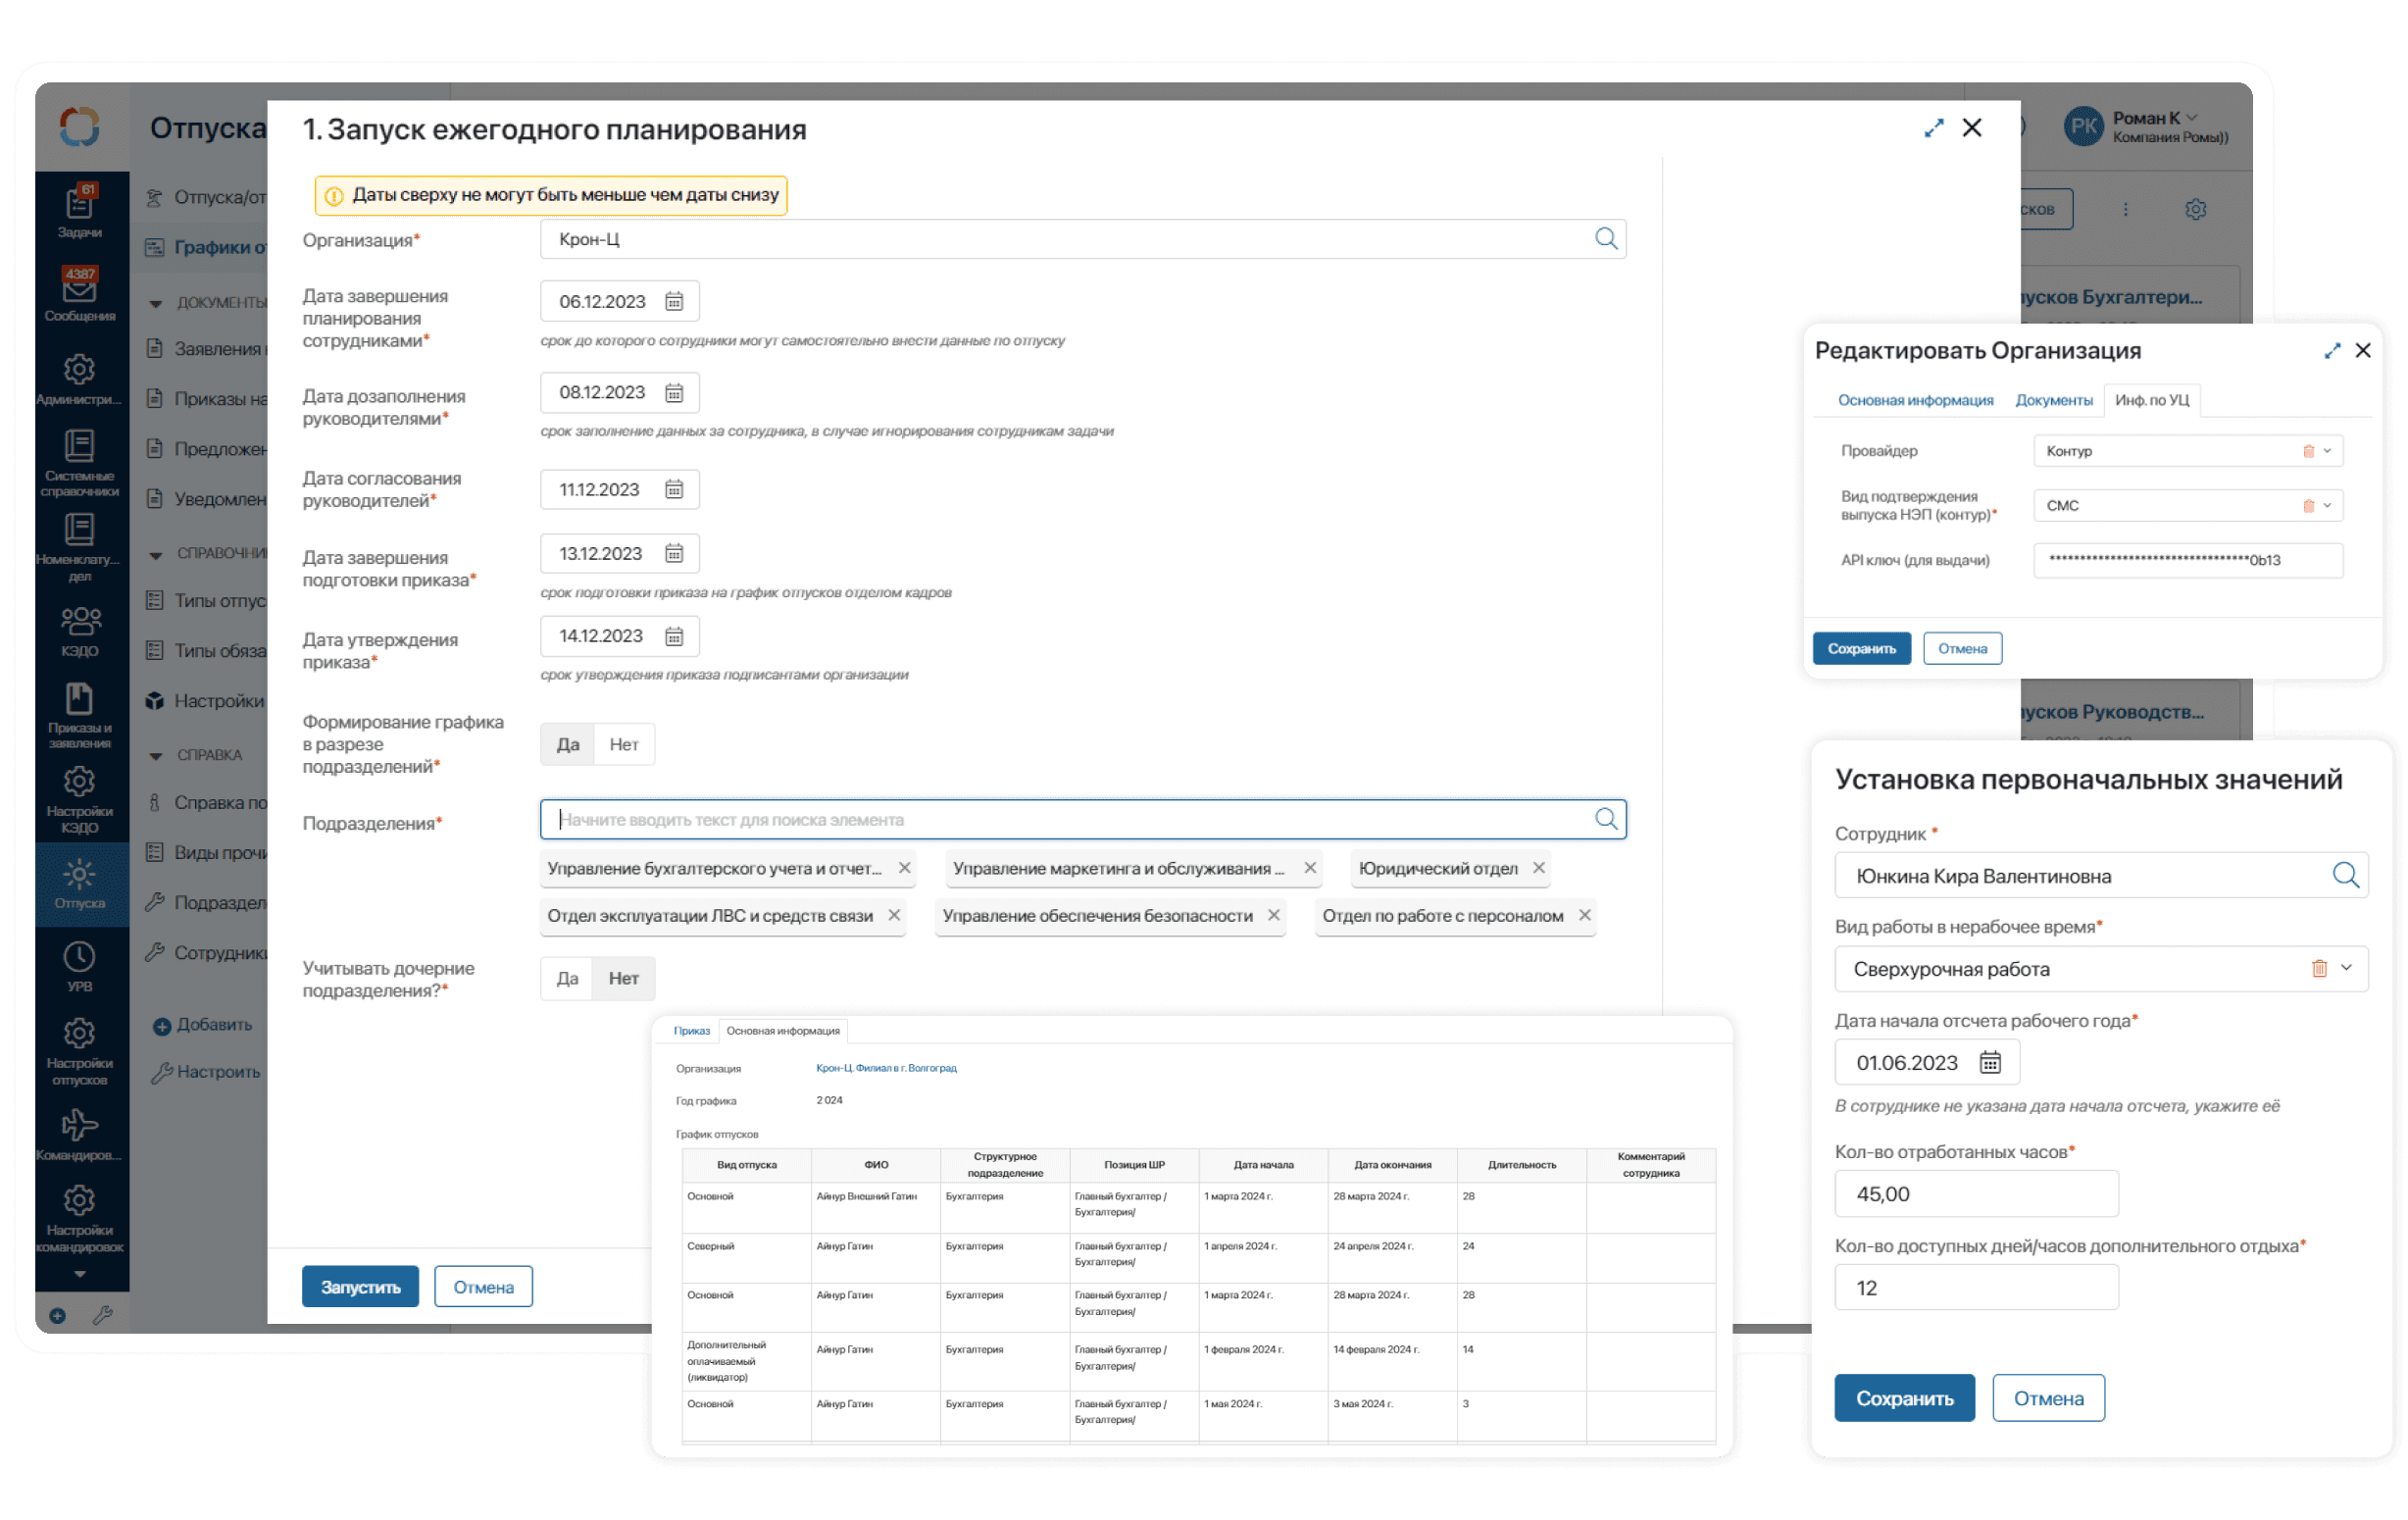The height and width of the screenshot is (1520, 2408).
Task: Select 'Да' for child departments option
Action: coord(567,978)
